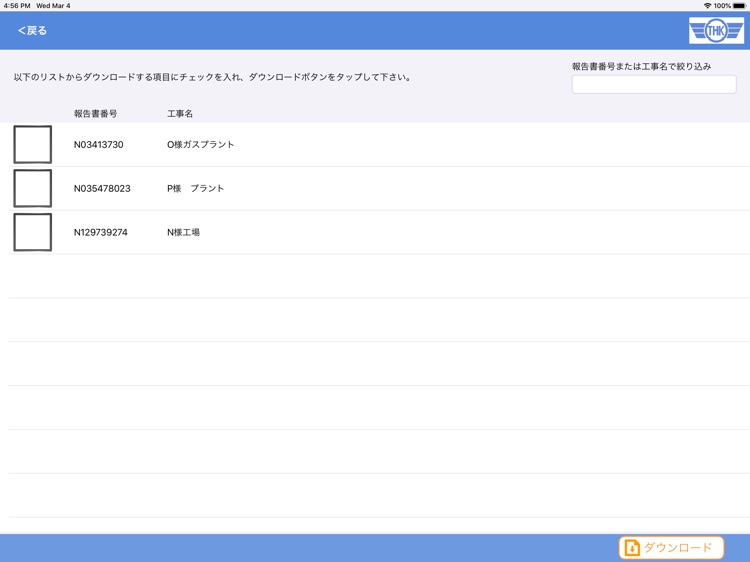Tap the battery status icon
This screenshot has width=750, height=562.
739,6
